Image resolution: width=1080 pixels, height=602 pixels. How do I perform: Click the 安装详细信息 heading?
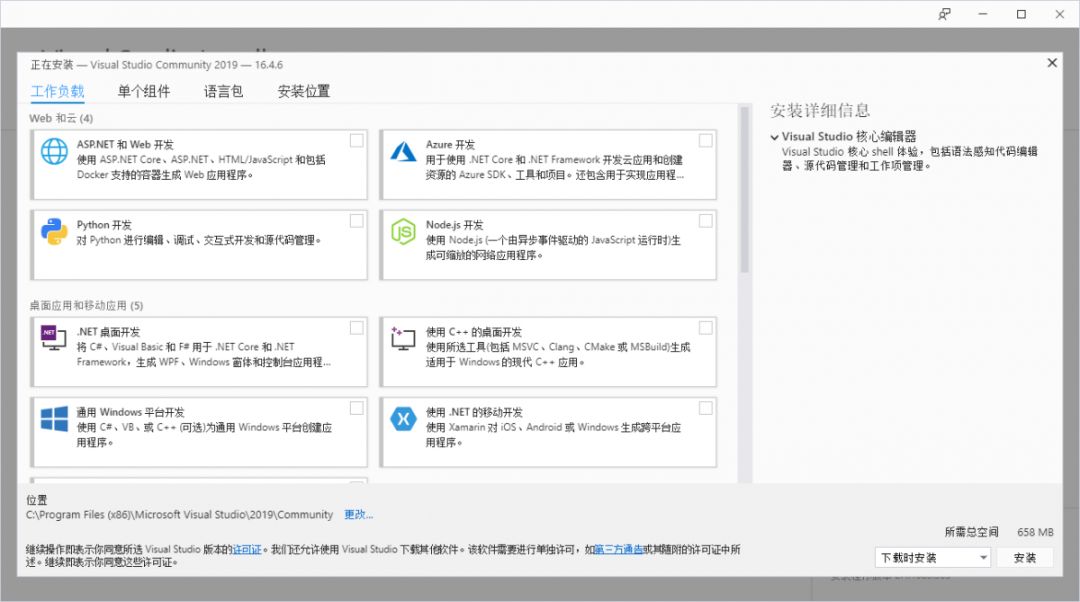tap(820, 110)
